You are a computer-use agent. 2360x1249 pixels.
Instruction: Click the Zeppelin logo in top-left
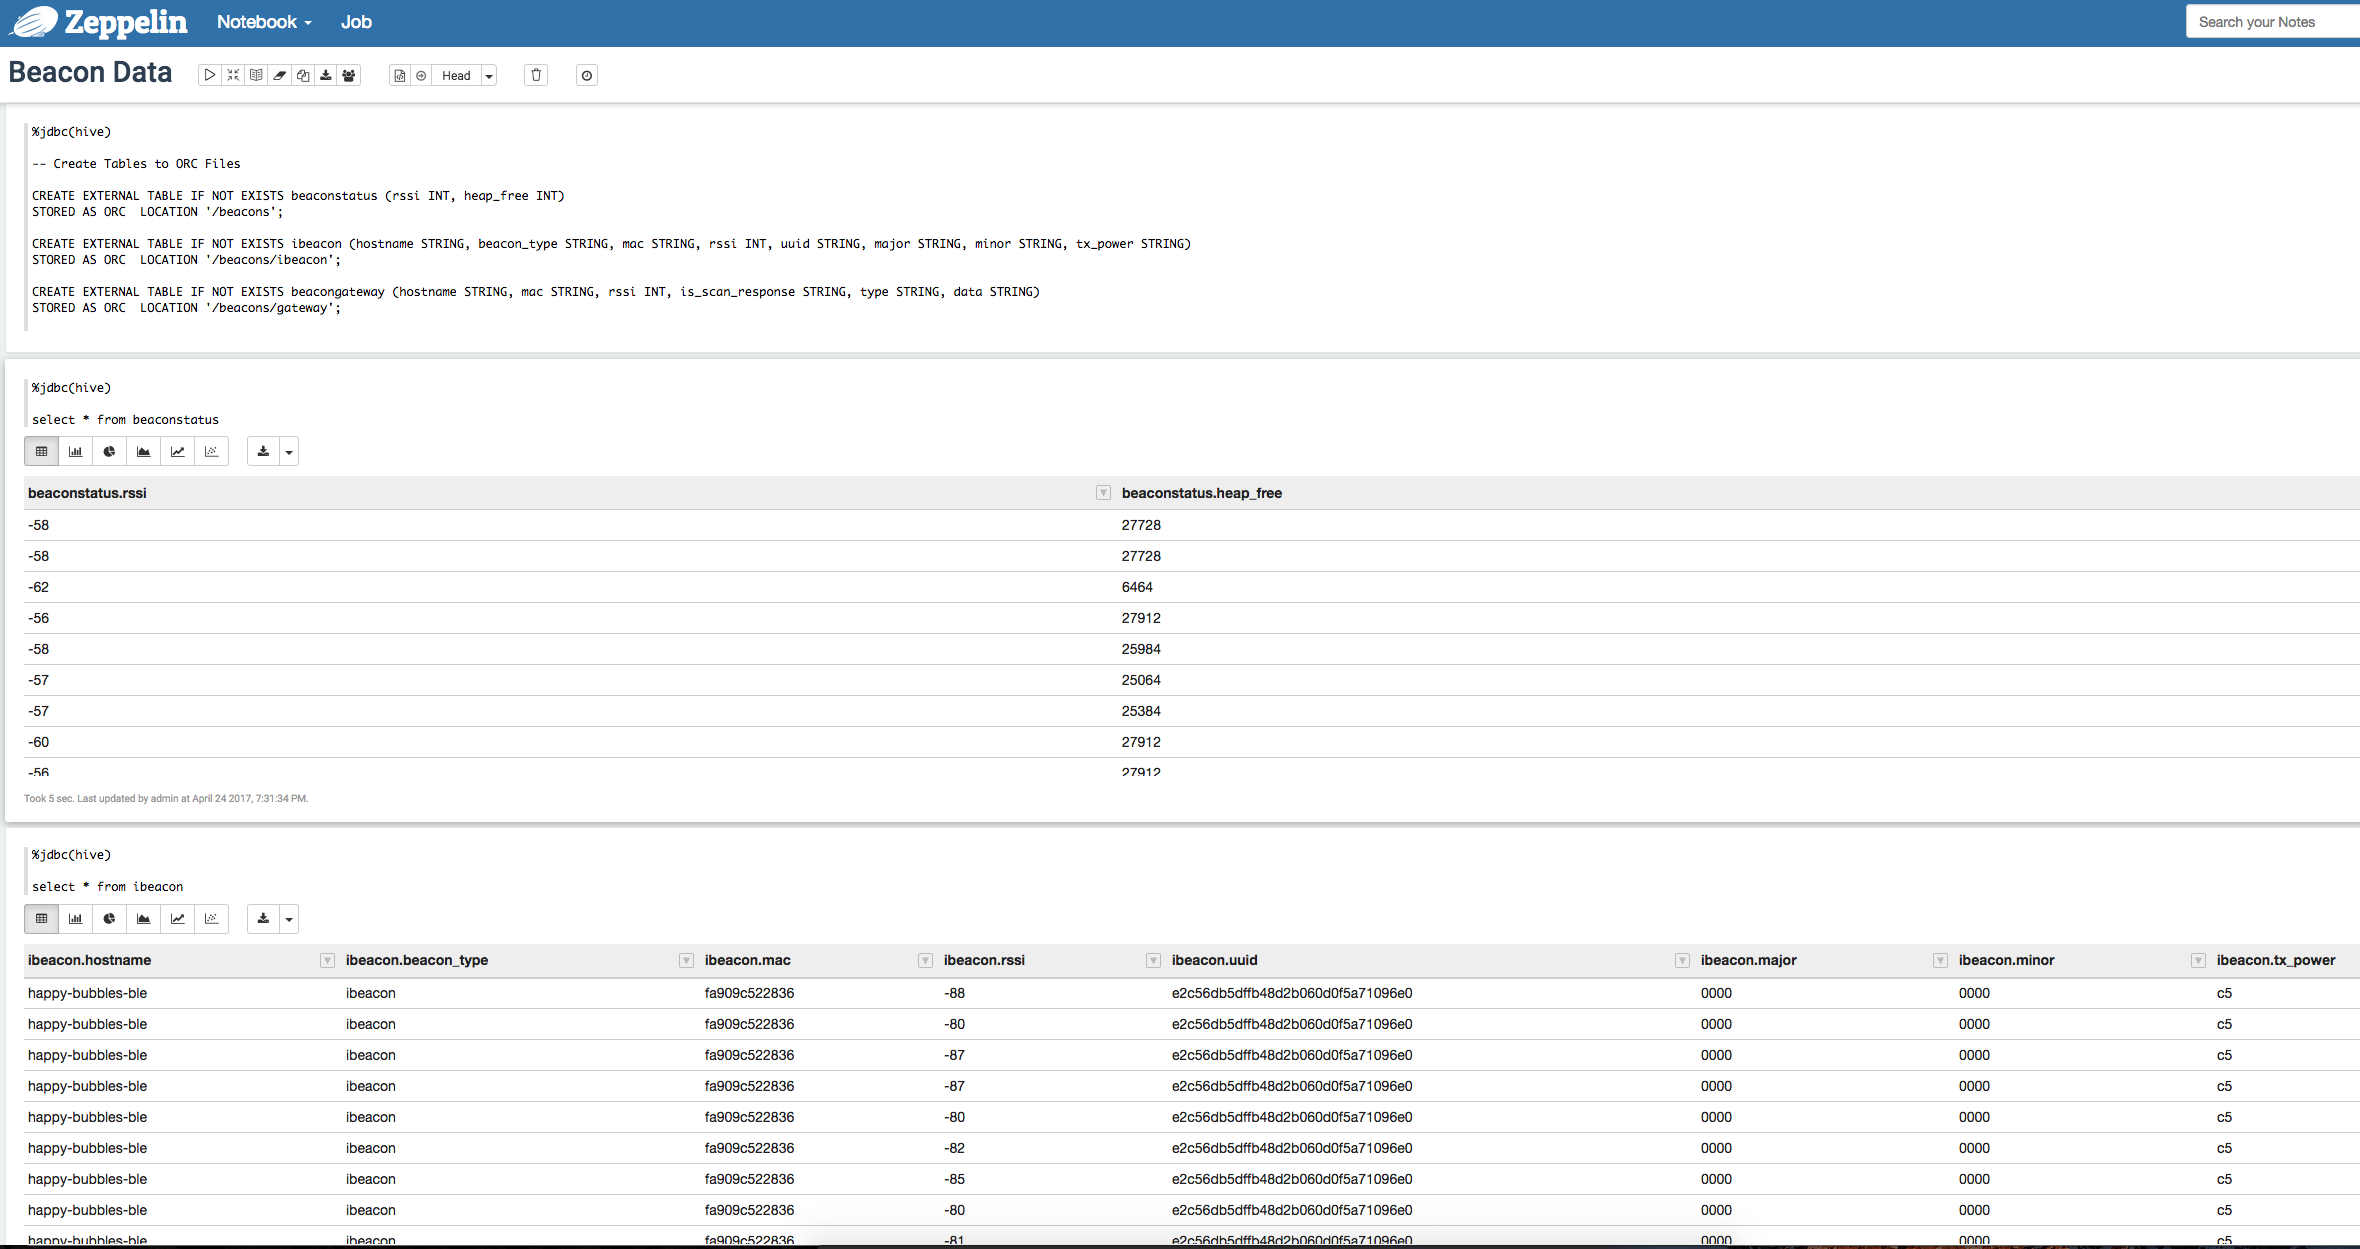[31, 22]
